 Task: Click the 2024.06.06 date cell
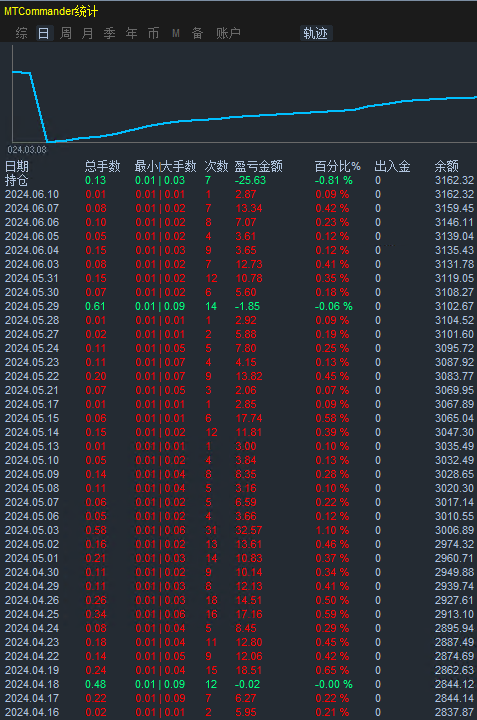(x=32, y=222)
